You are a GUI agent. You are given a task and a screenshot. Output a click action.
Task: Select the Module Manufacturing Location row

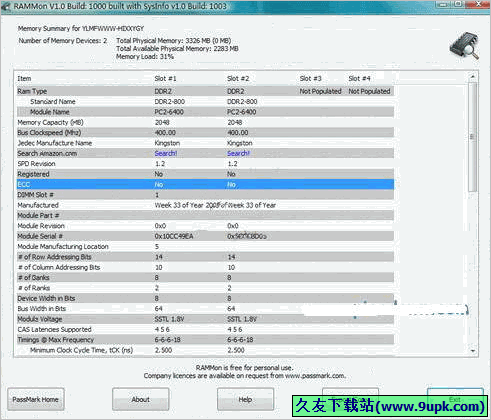pyautogui.click(x=205, y=246)
